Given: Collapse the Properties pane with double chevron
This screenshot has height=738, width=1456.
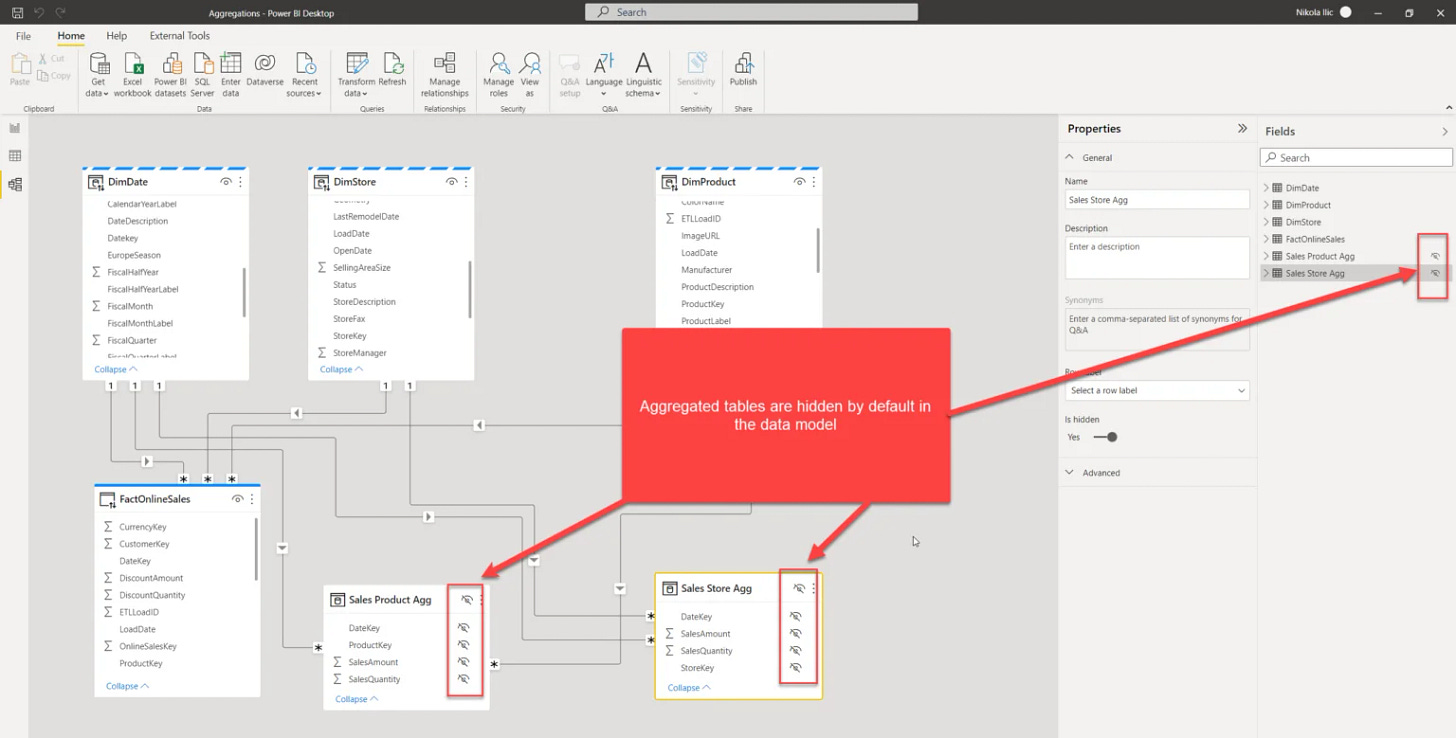Looking at the screenshot, I should [x=1242, y=128].
